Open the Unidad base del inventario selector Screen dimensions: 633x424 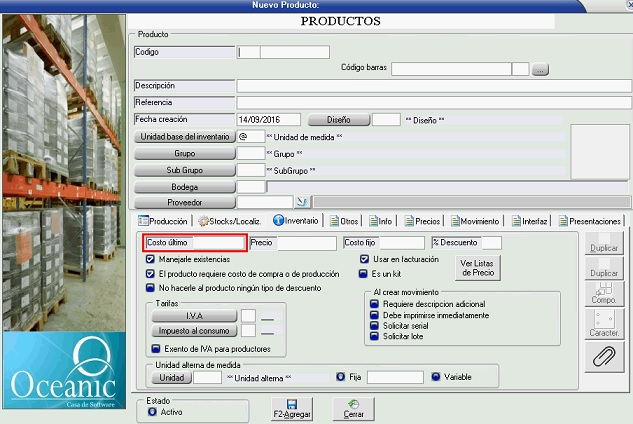[x=185, y=136]
